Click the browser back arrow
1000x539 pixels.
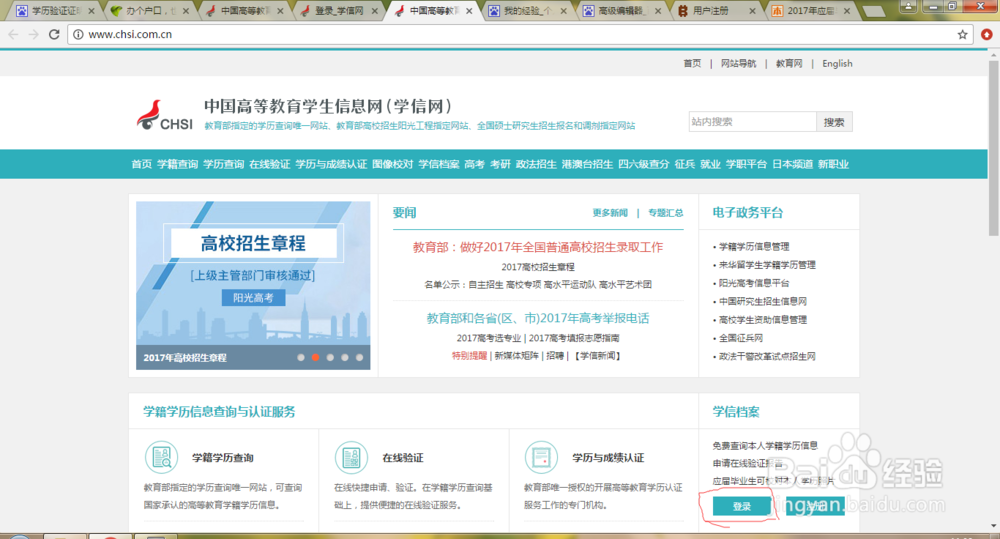point(13,34)
